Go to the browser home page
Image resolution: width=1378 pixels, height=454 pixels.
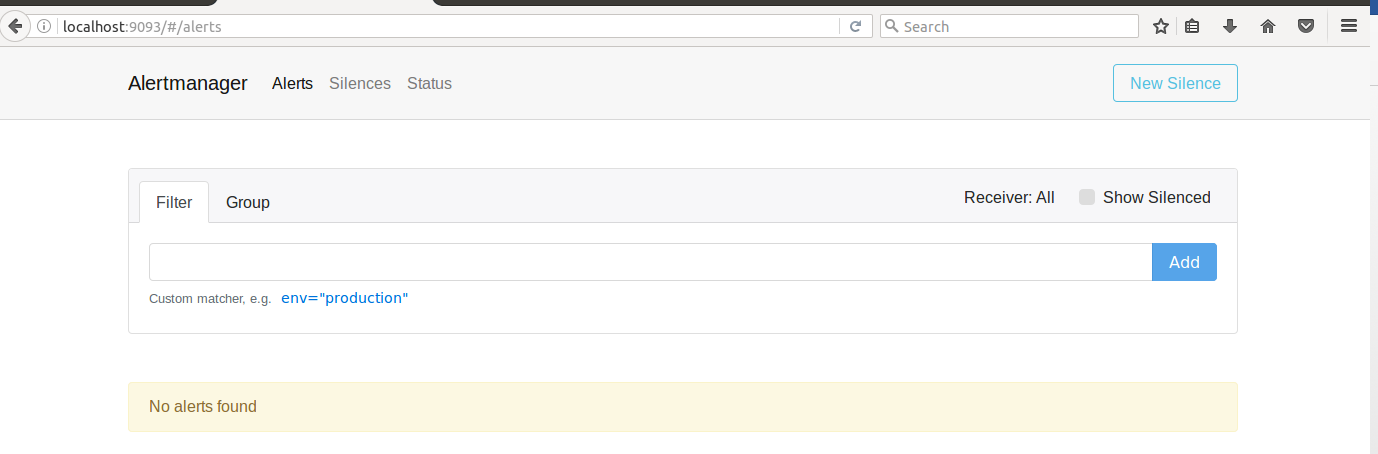(x=1268, y=27)
